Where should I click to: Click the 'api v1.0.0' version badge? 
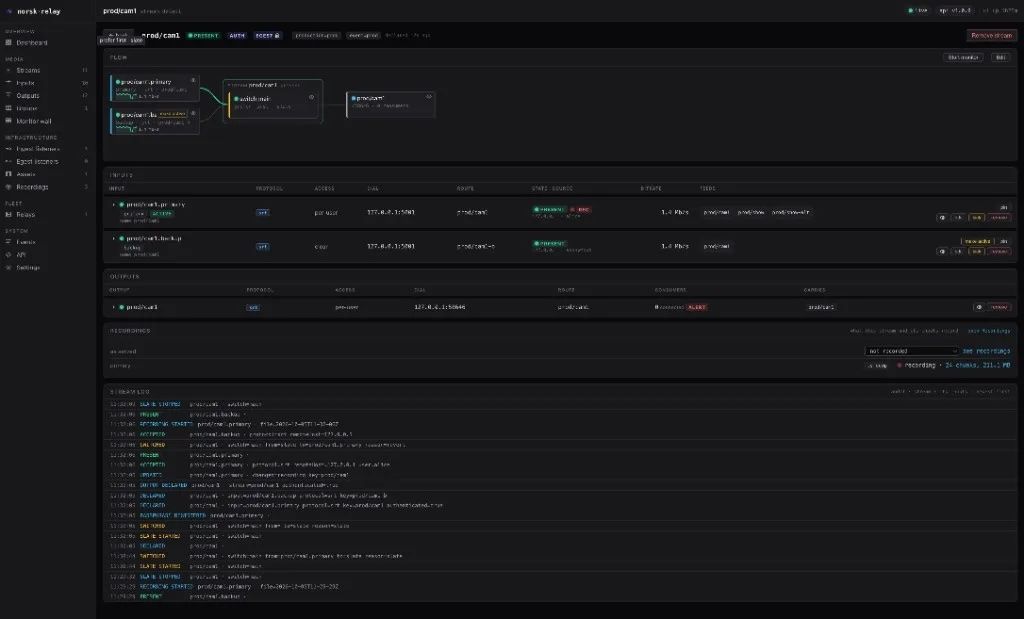pos(955,10)
